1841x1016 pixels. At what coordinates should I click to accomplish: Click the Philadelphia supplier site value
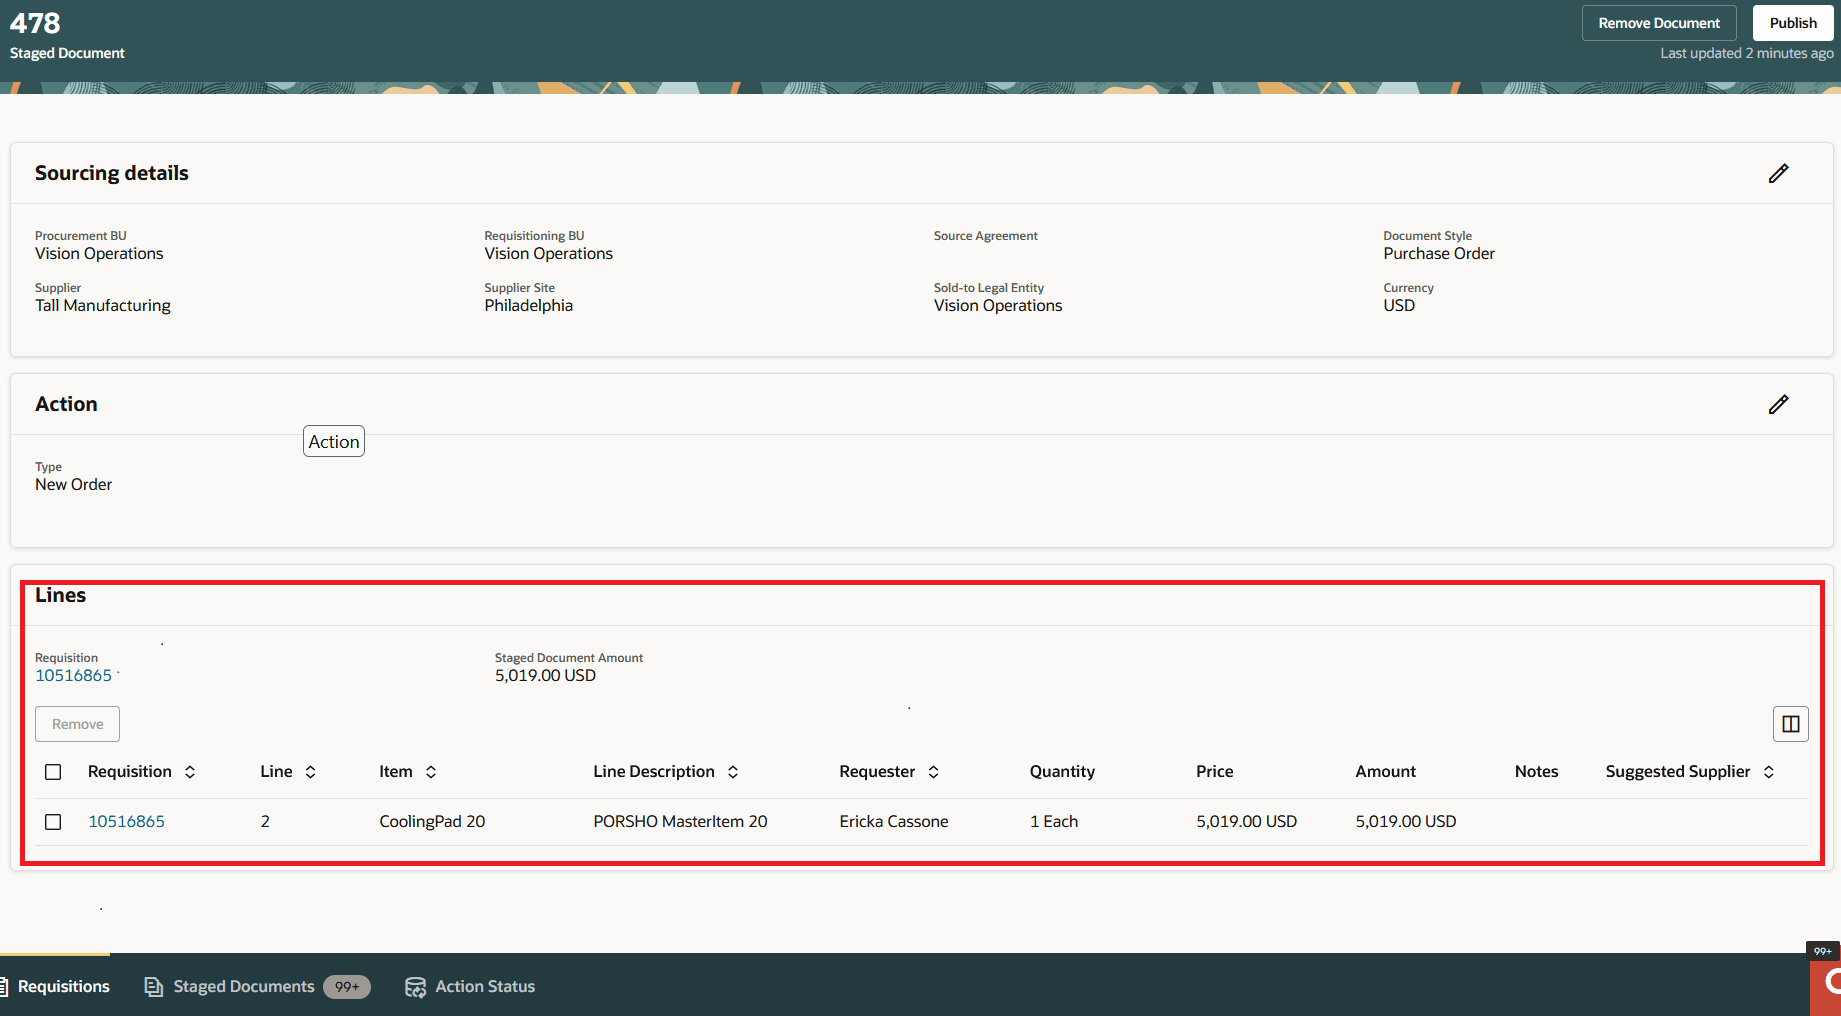click(529, 306)
